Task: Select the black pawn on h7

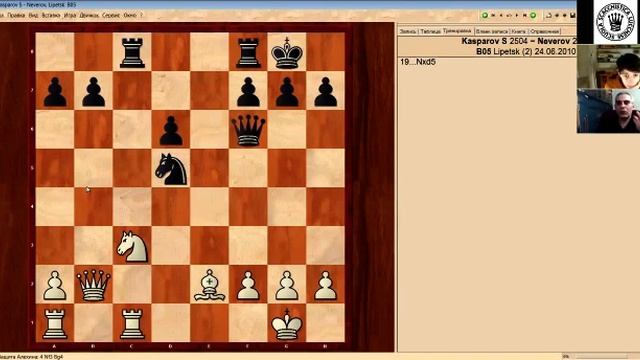Action: tap(326, 91)
